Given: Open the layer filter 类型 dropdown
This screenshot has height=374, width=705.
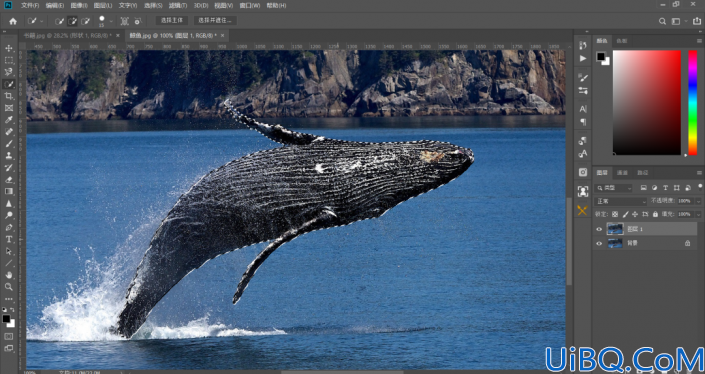Looking at the screenshot, I should pyautogui.click(x=614, y=188).
